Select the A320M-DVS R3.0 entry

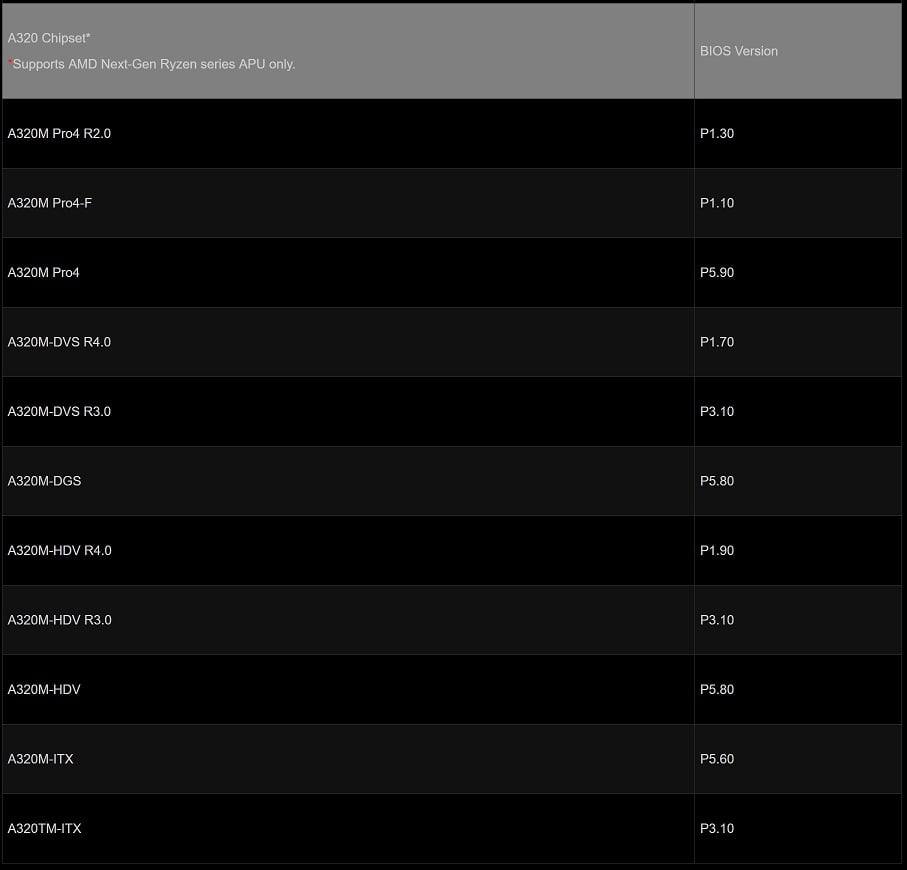pyautogui.click(x=59, y=411)
